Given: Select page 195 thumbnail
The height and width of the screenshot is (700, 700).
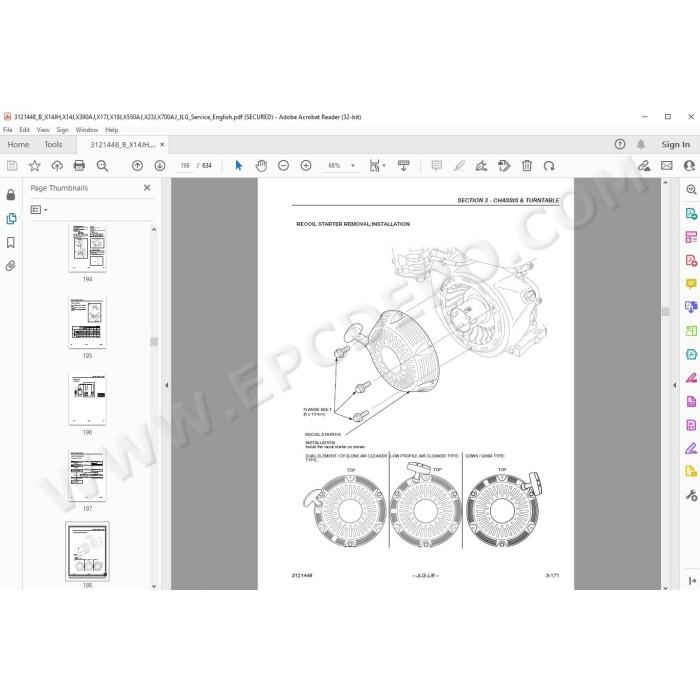Looking at the screenshot, I should 87,322.
